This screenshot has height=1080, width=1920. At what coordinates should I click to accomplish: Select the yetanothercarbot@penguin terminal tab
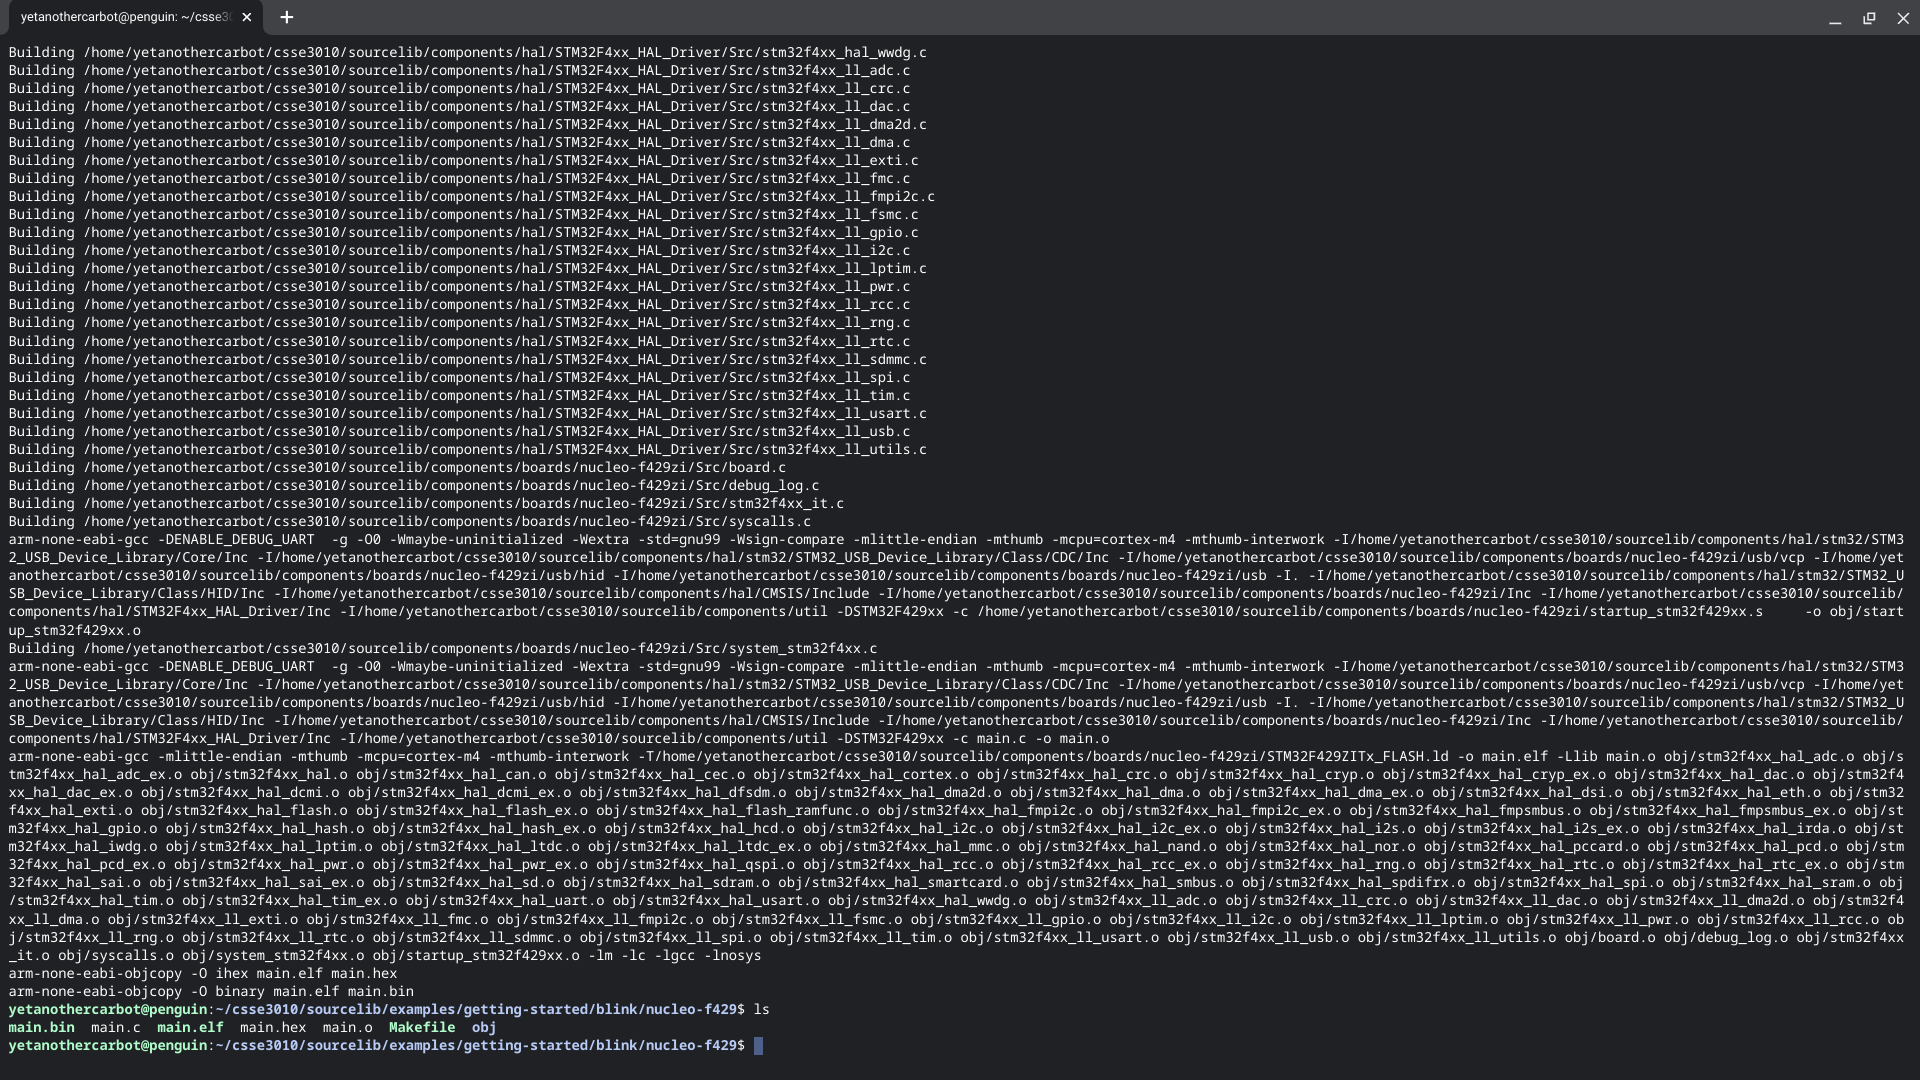[x=125, y=17]
